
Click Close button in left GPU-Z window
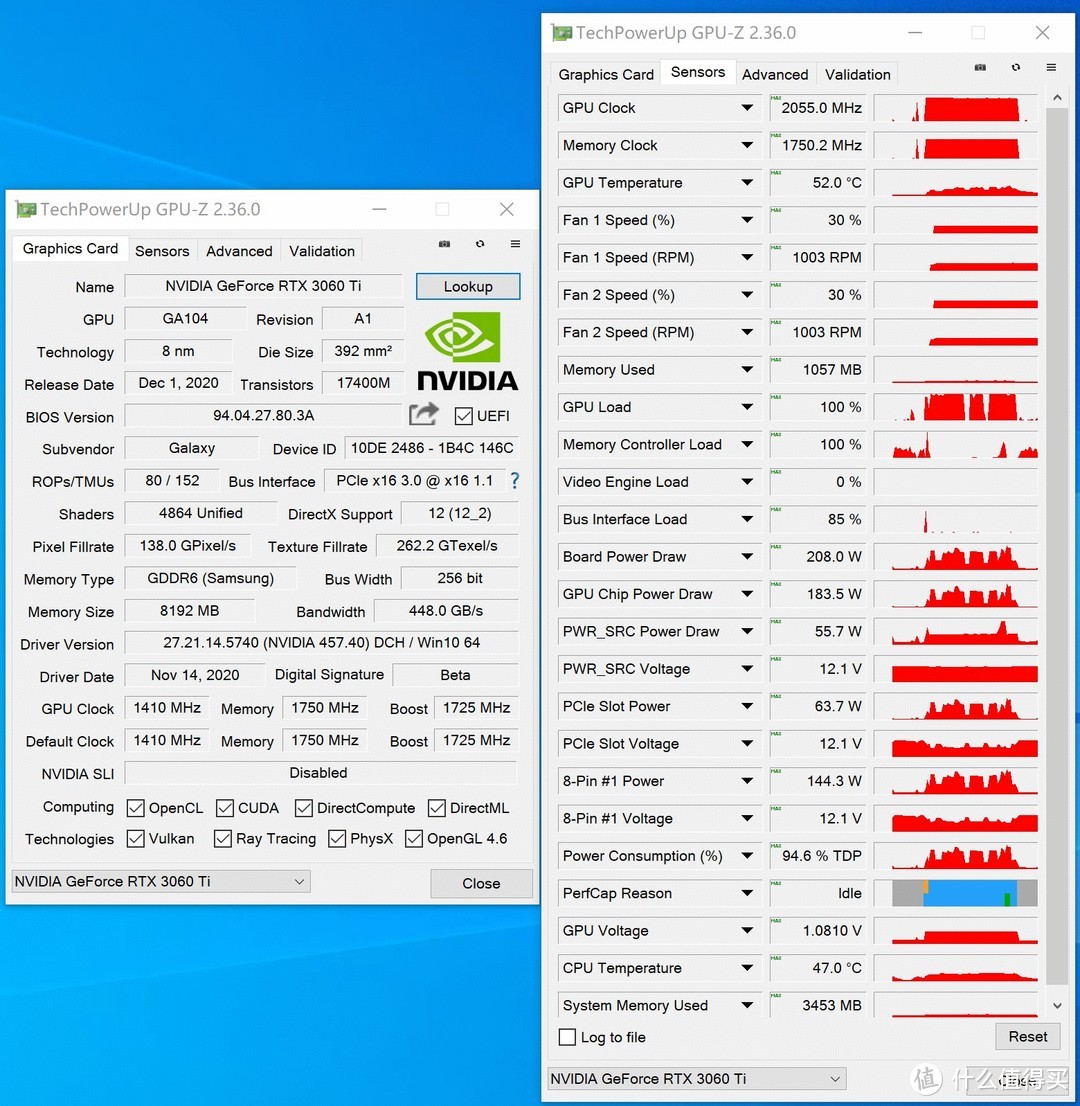pos(481,883)
